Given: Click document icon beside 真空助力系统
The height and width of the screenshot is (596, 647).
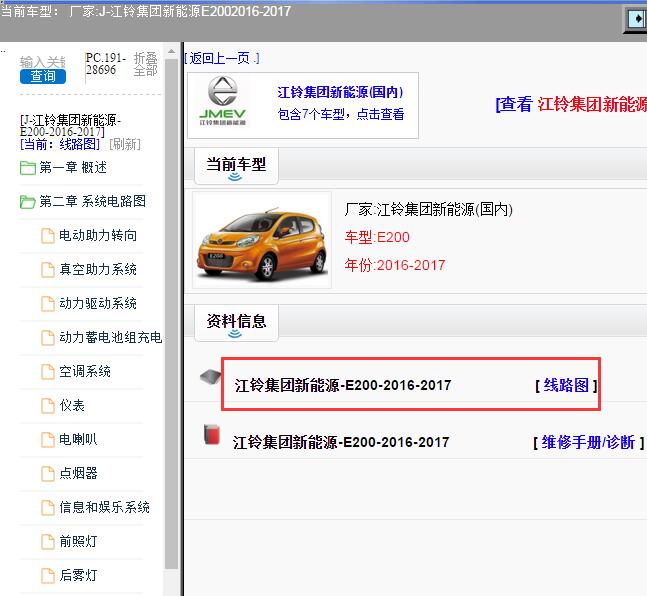Looking at the screenshot, I should [47, 270].
